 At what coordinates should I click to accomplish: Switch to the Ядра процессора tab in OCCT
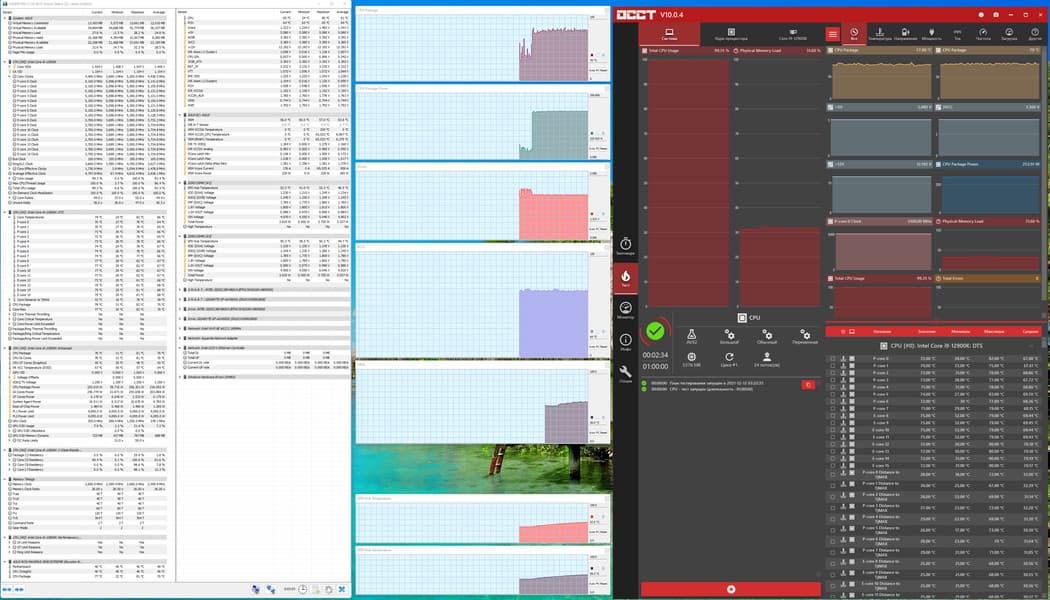731,34
